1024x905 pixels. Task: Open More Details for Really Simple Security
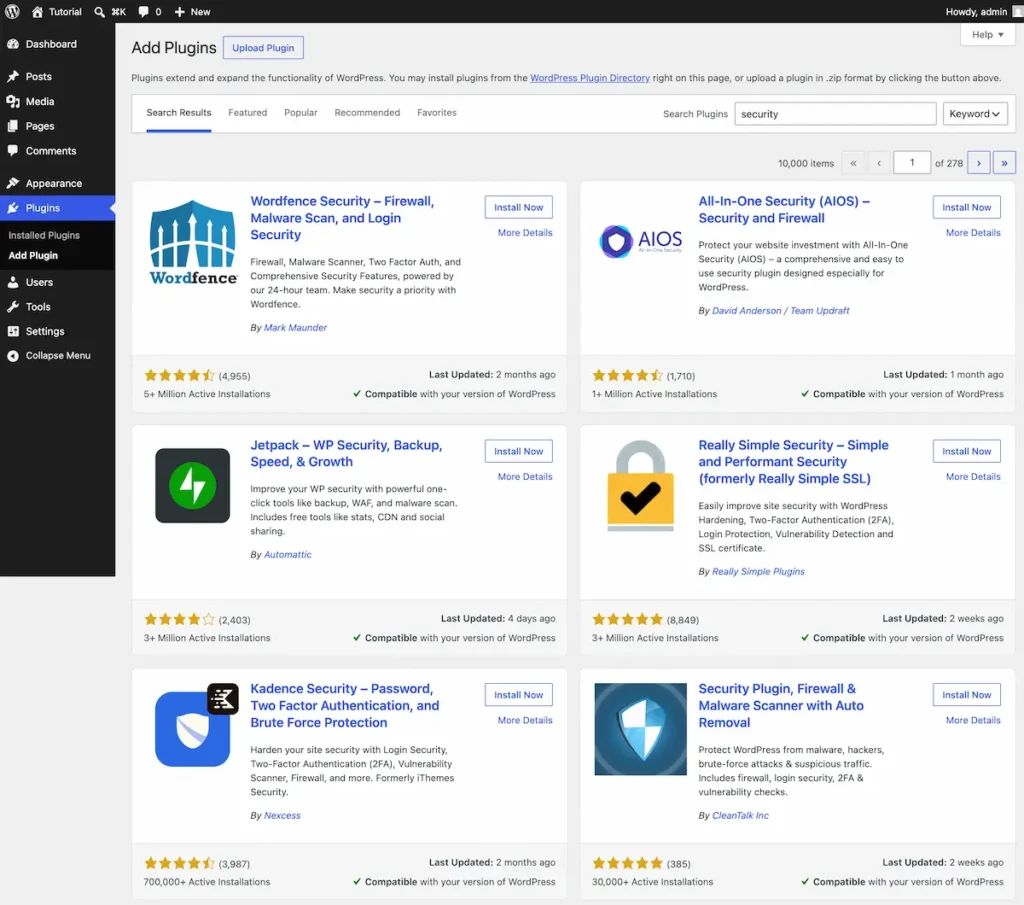point(973,477)
